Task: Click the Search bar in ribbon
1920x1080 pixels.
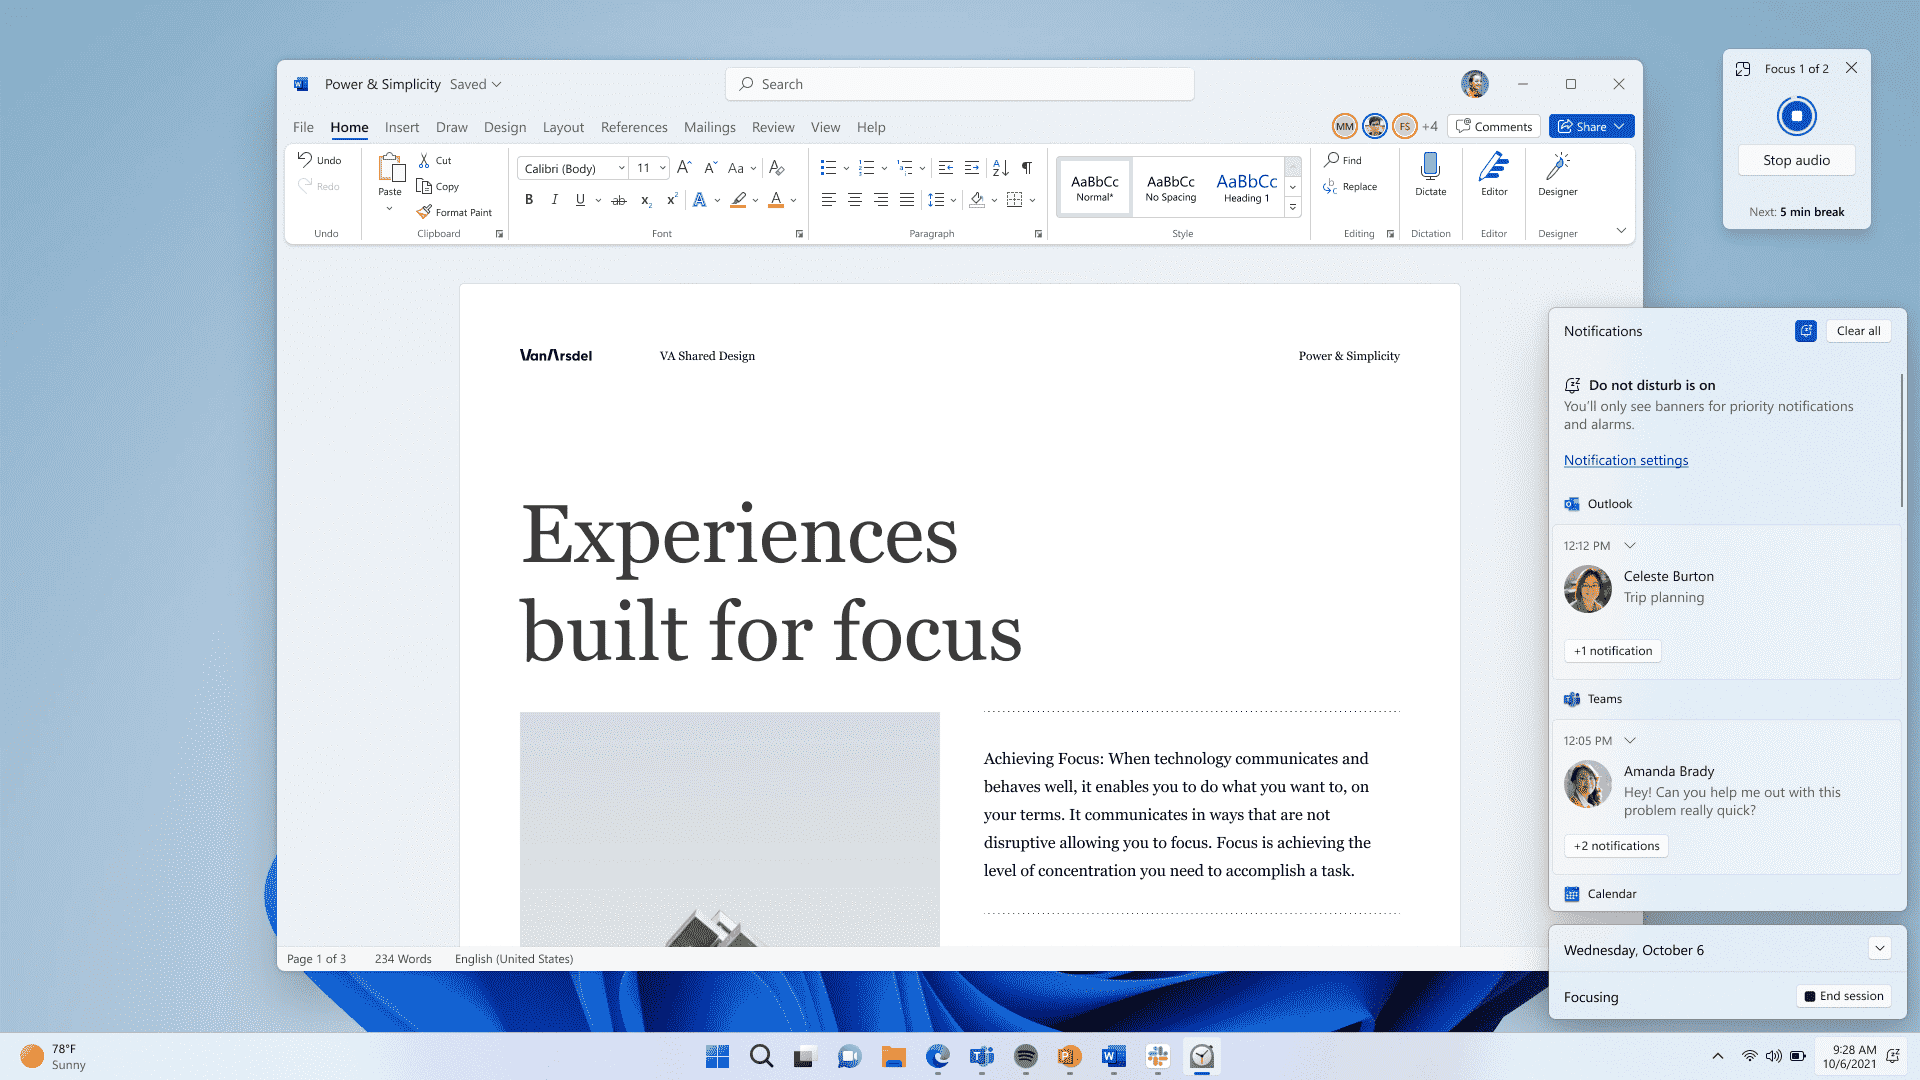Action: 959,83
